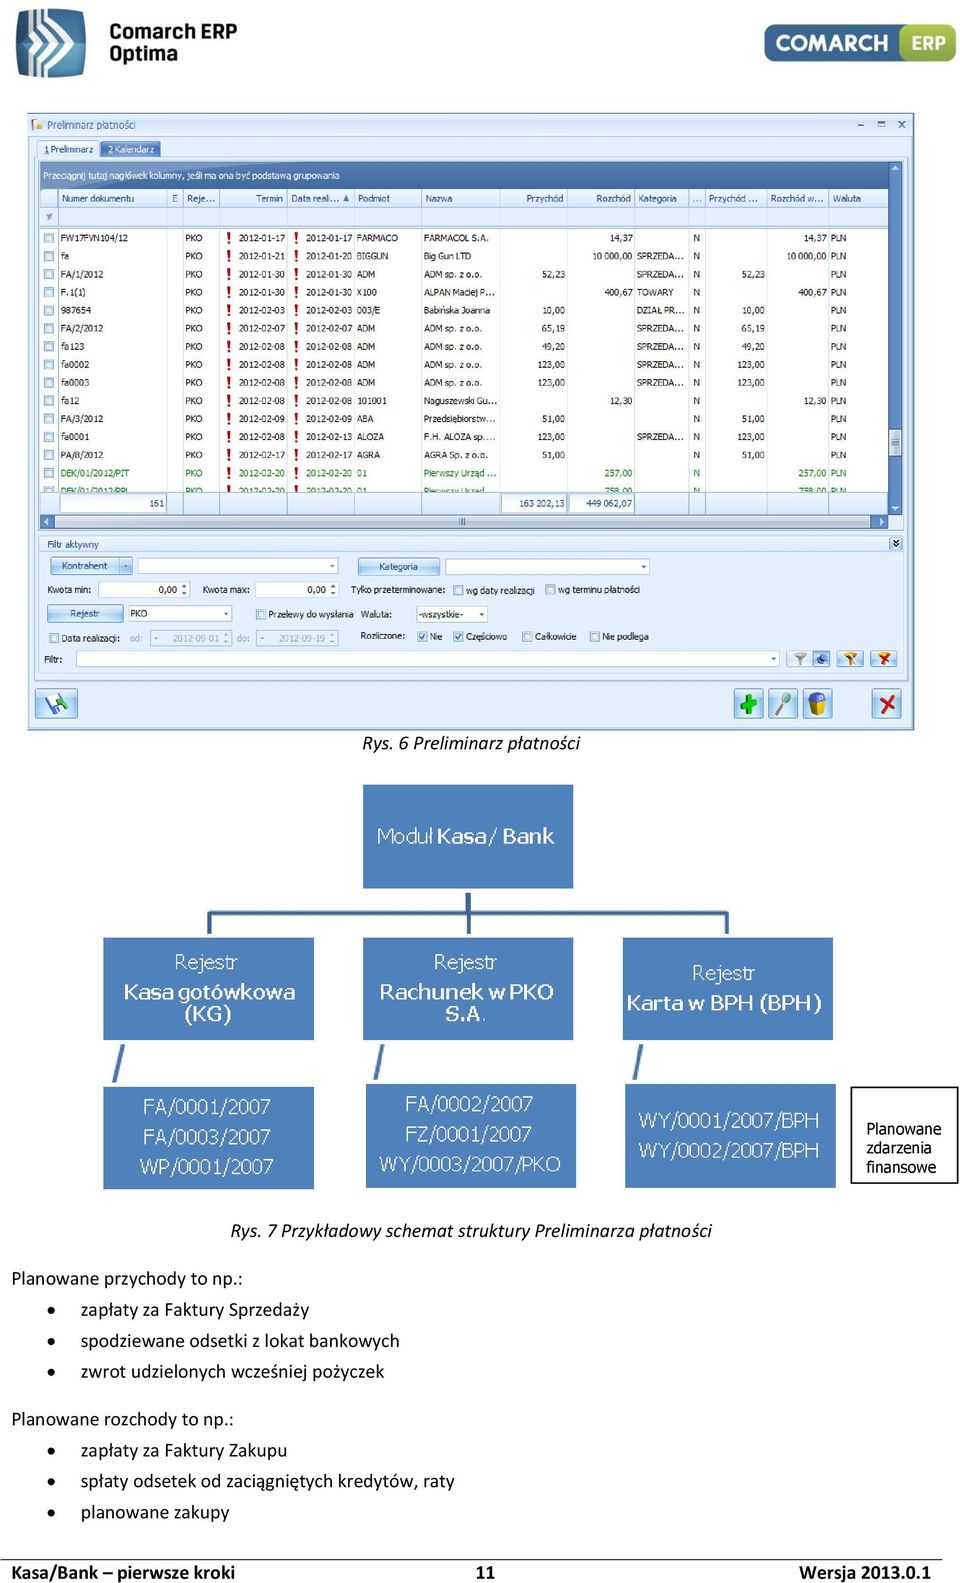Enable 'wg terminu płatności' checkbox

[x=550, y=590]
